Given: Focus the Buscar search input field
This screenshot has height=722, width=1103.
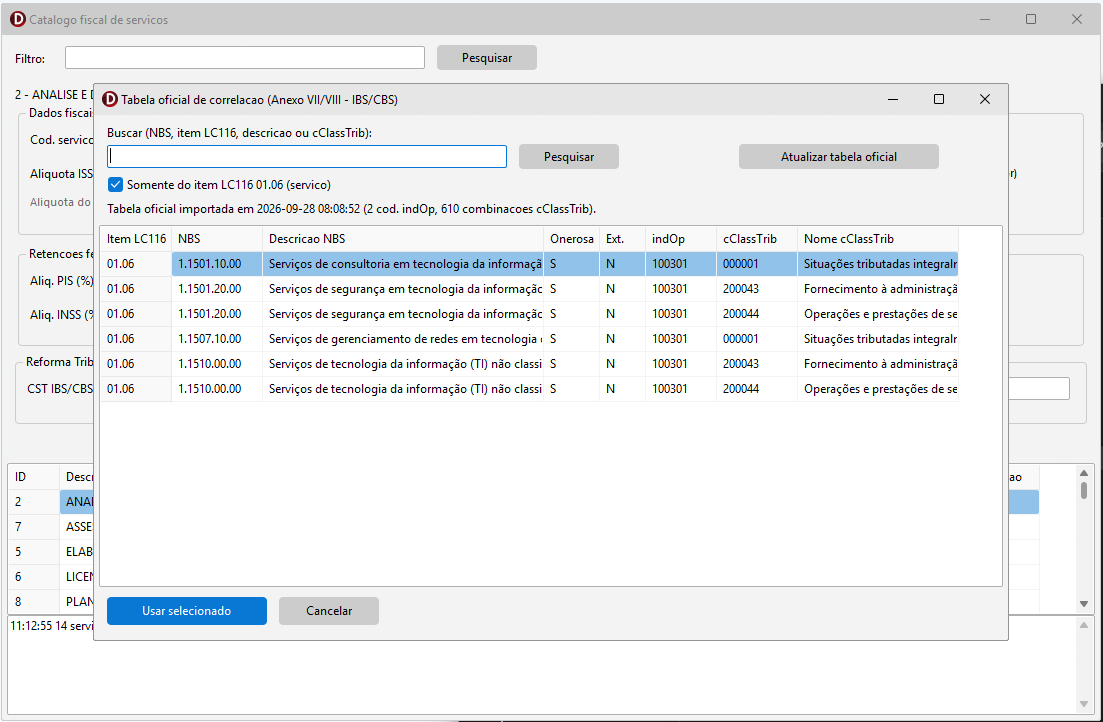Looking at the screenshot, I should tap(307, 157).
